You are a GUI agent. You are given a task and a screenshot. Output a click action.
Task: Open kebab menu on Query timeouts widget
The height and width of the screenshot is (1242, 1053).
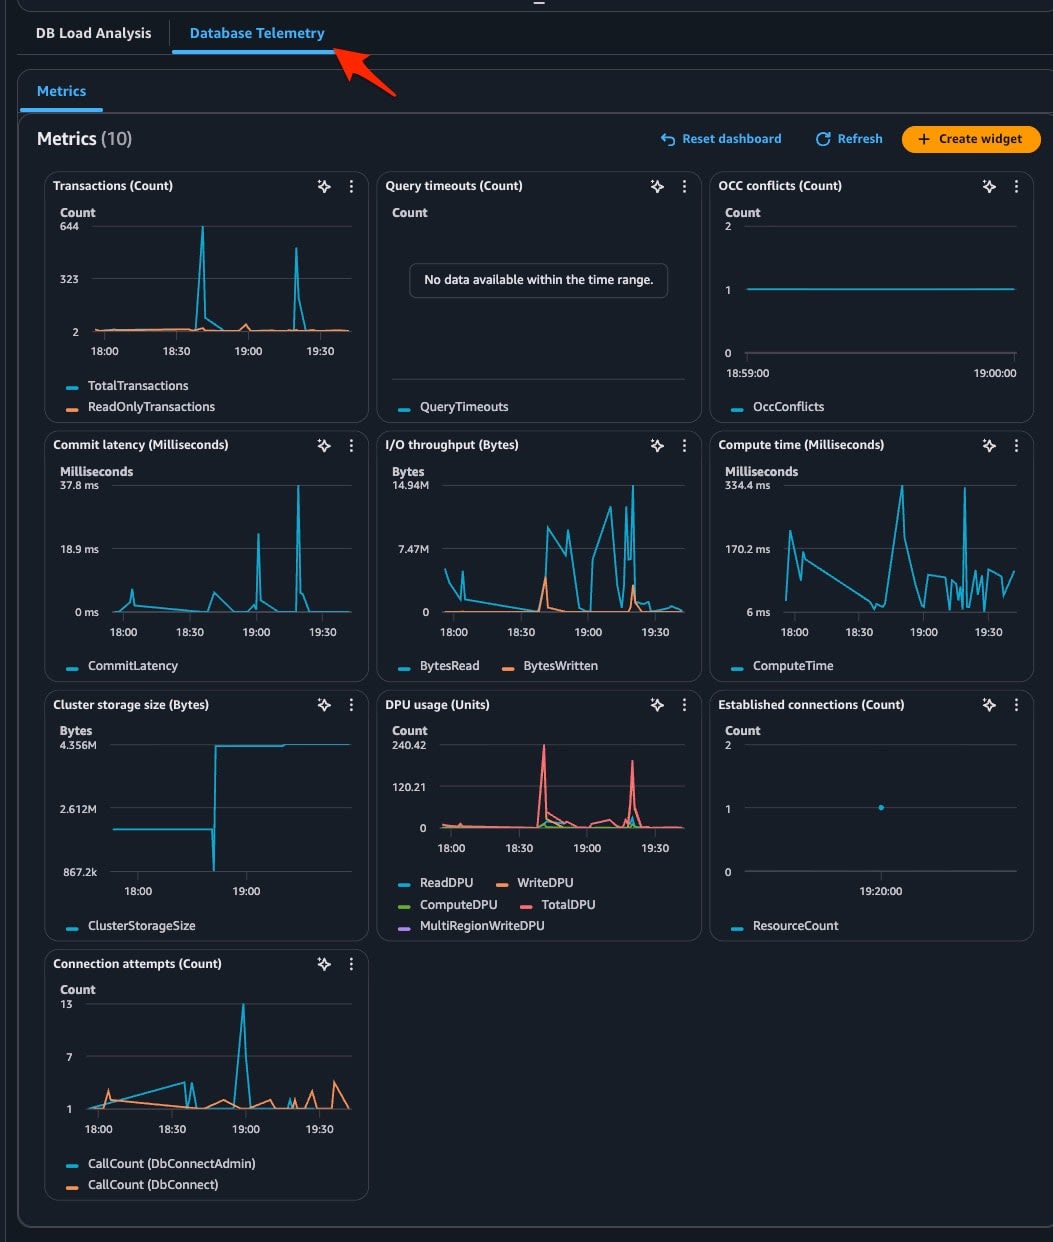point(684,186)
